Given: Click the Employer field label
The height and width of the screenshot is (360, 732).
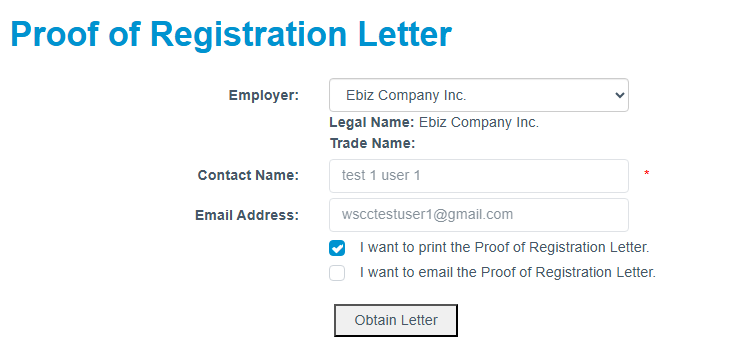Looking at the screenshot, I should pos(263,95).
